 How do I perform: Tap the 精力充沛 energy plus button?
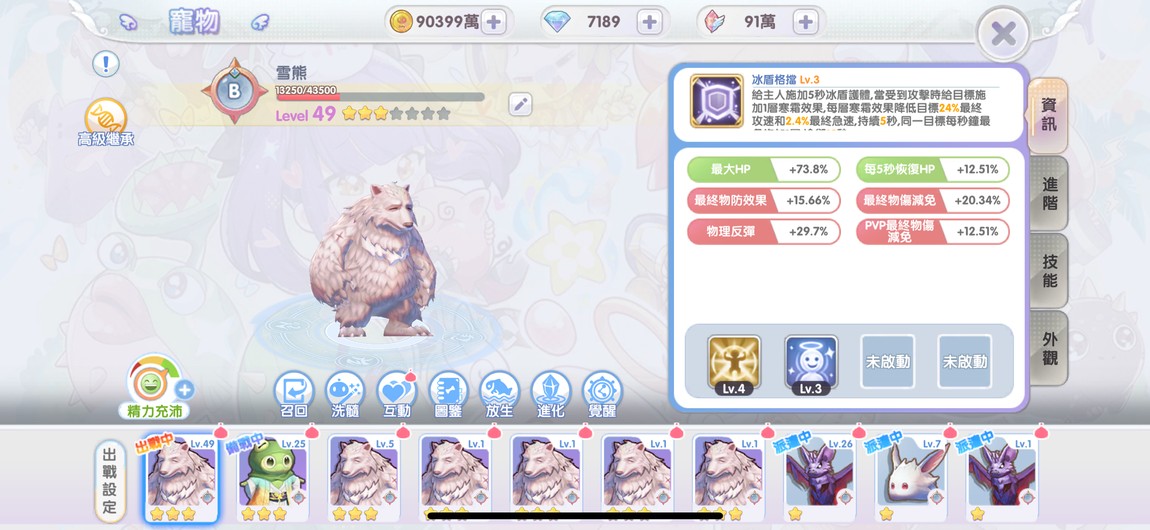coord(185,389)
